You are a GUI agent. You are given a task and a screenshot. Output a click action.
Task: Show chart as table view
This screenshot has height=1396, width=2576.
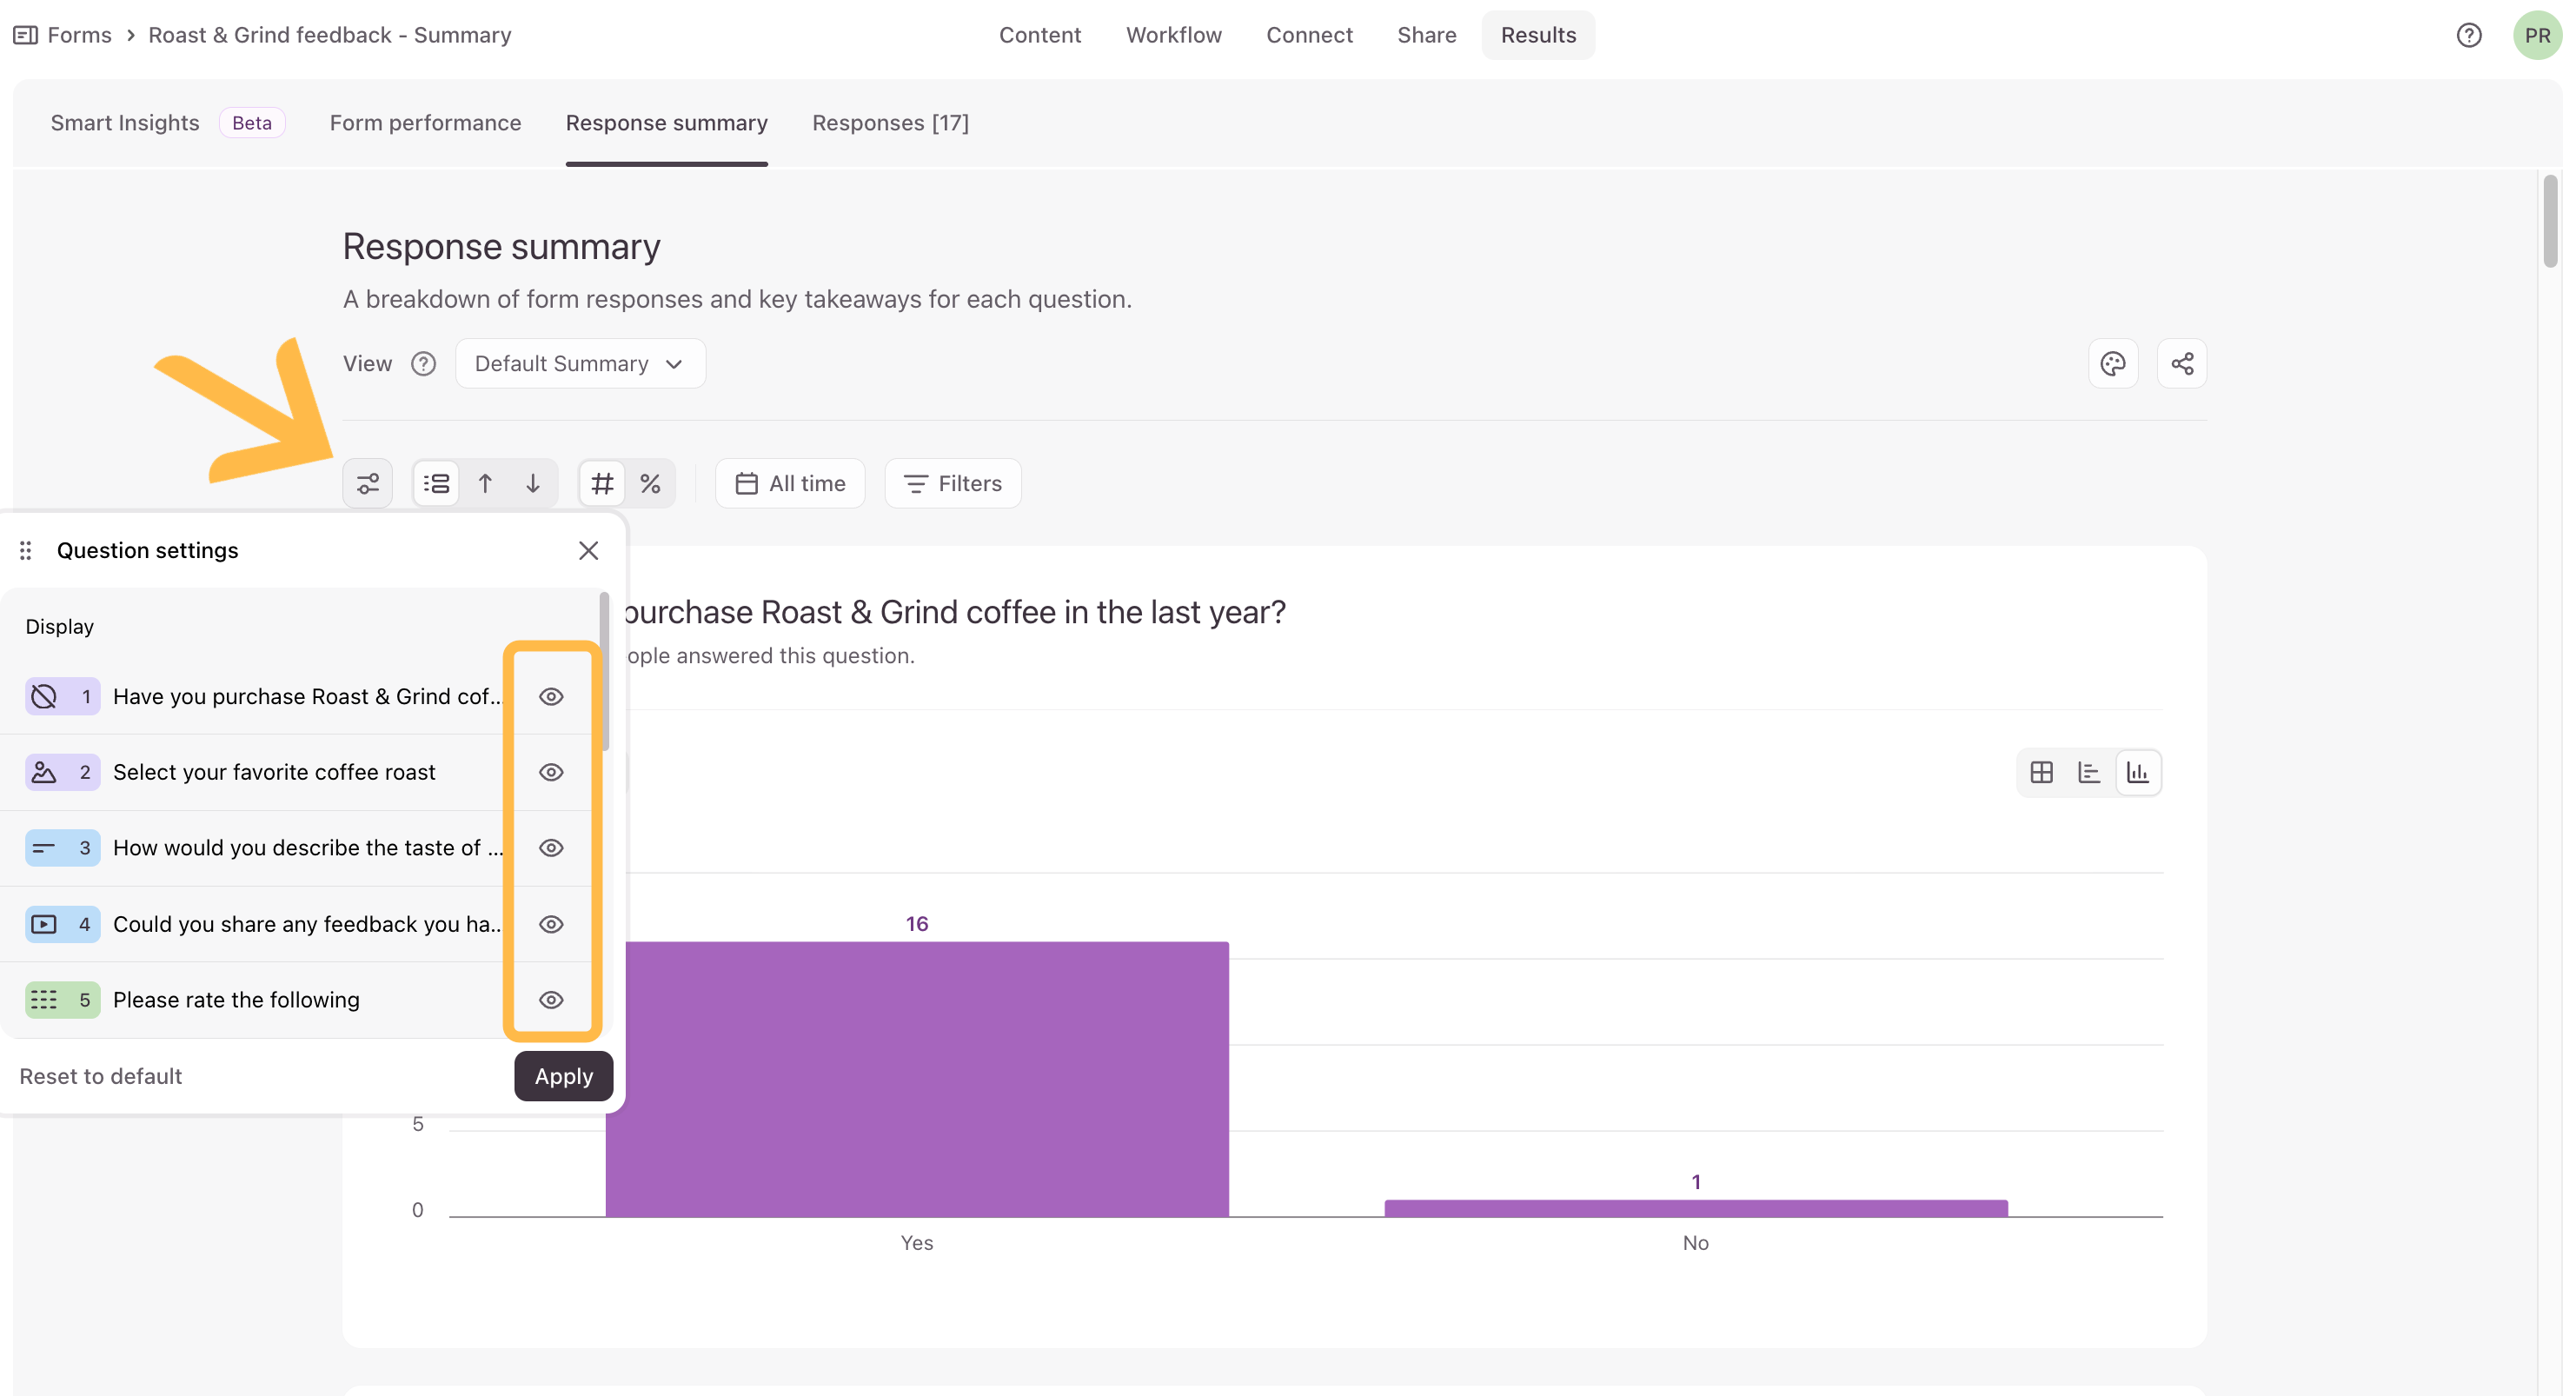tap(2042, 772)
